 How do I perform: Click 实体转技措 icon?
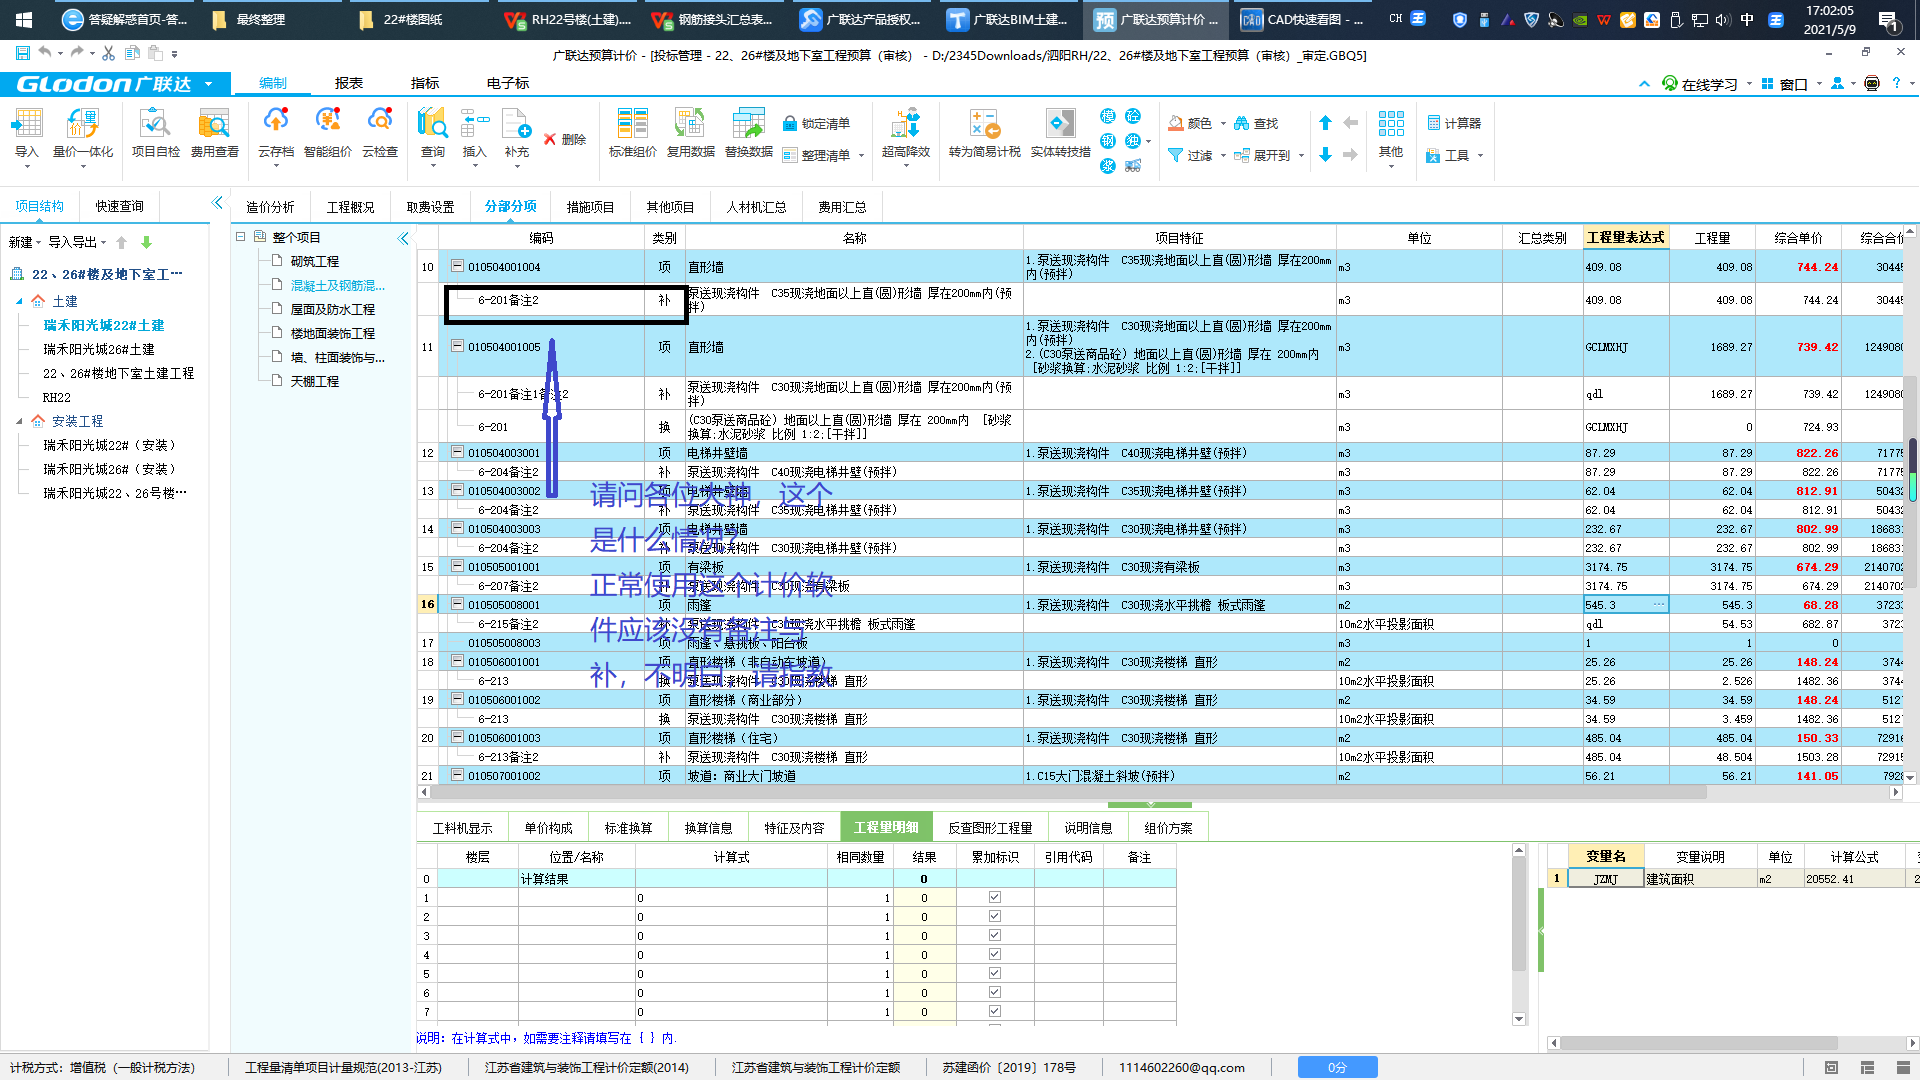click(1060, 133)
